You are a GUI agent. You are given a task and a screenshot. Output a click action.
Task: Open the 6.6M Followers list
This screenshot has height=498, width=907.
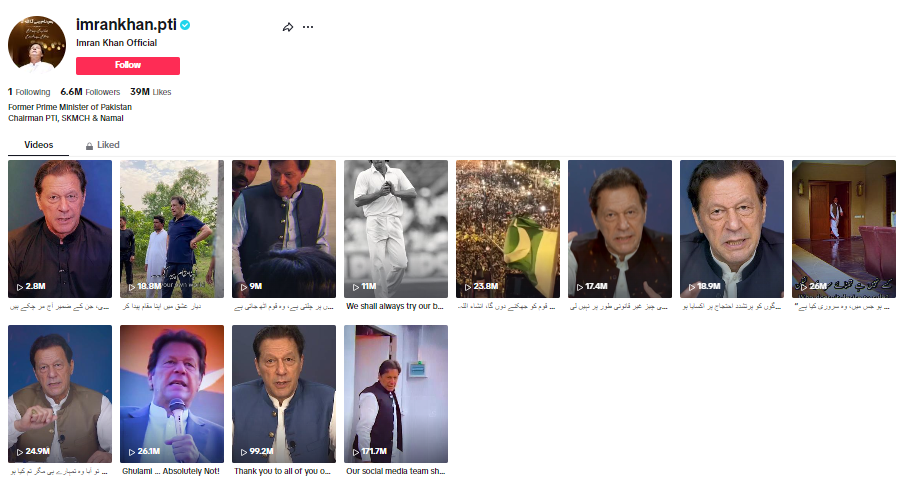click(90, 92)
